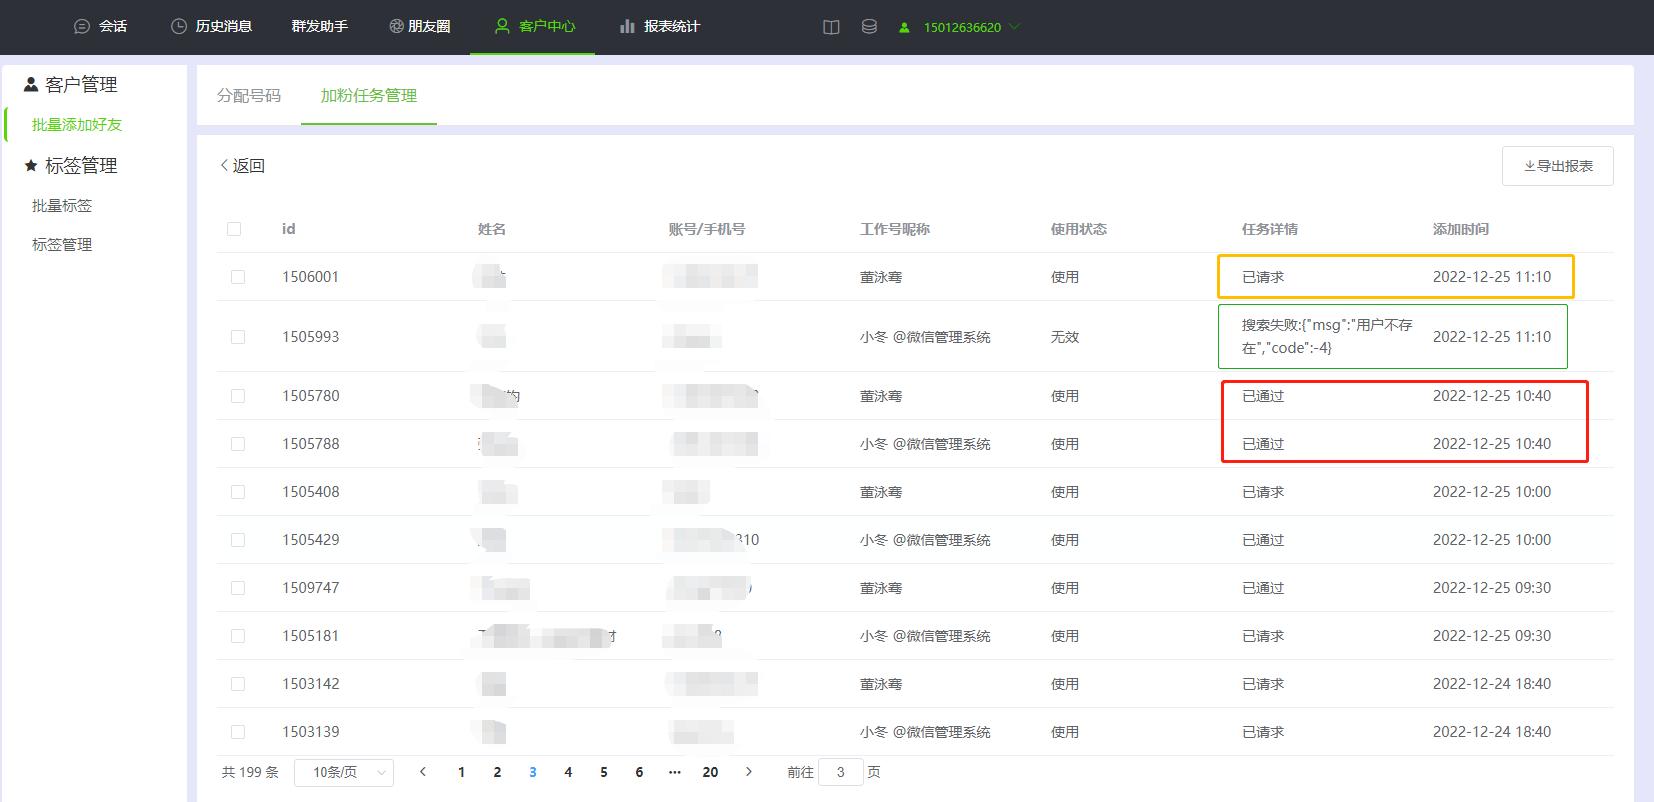Viewport: 1654px width, 802px height.
Task: Check the box for row 1505993
Action: 238,337
